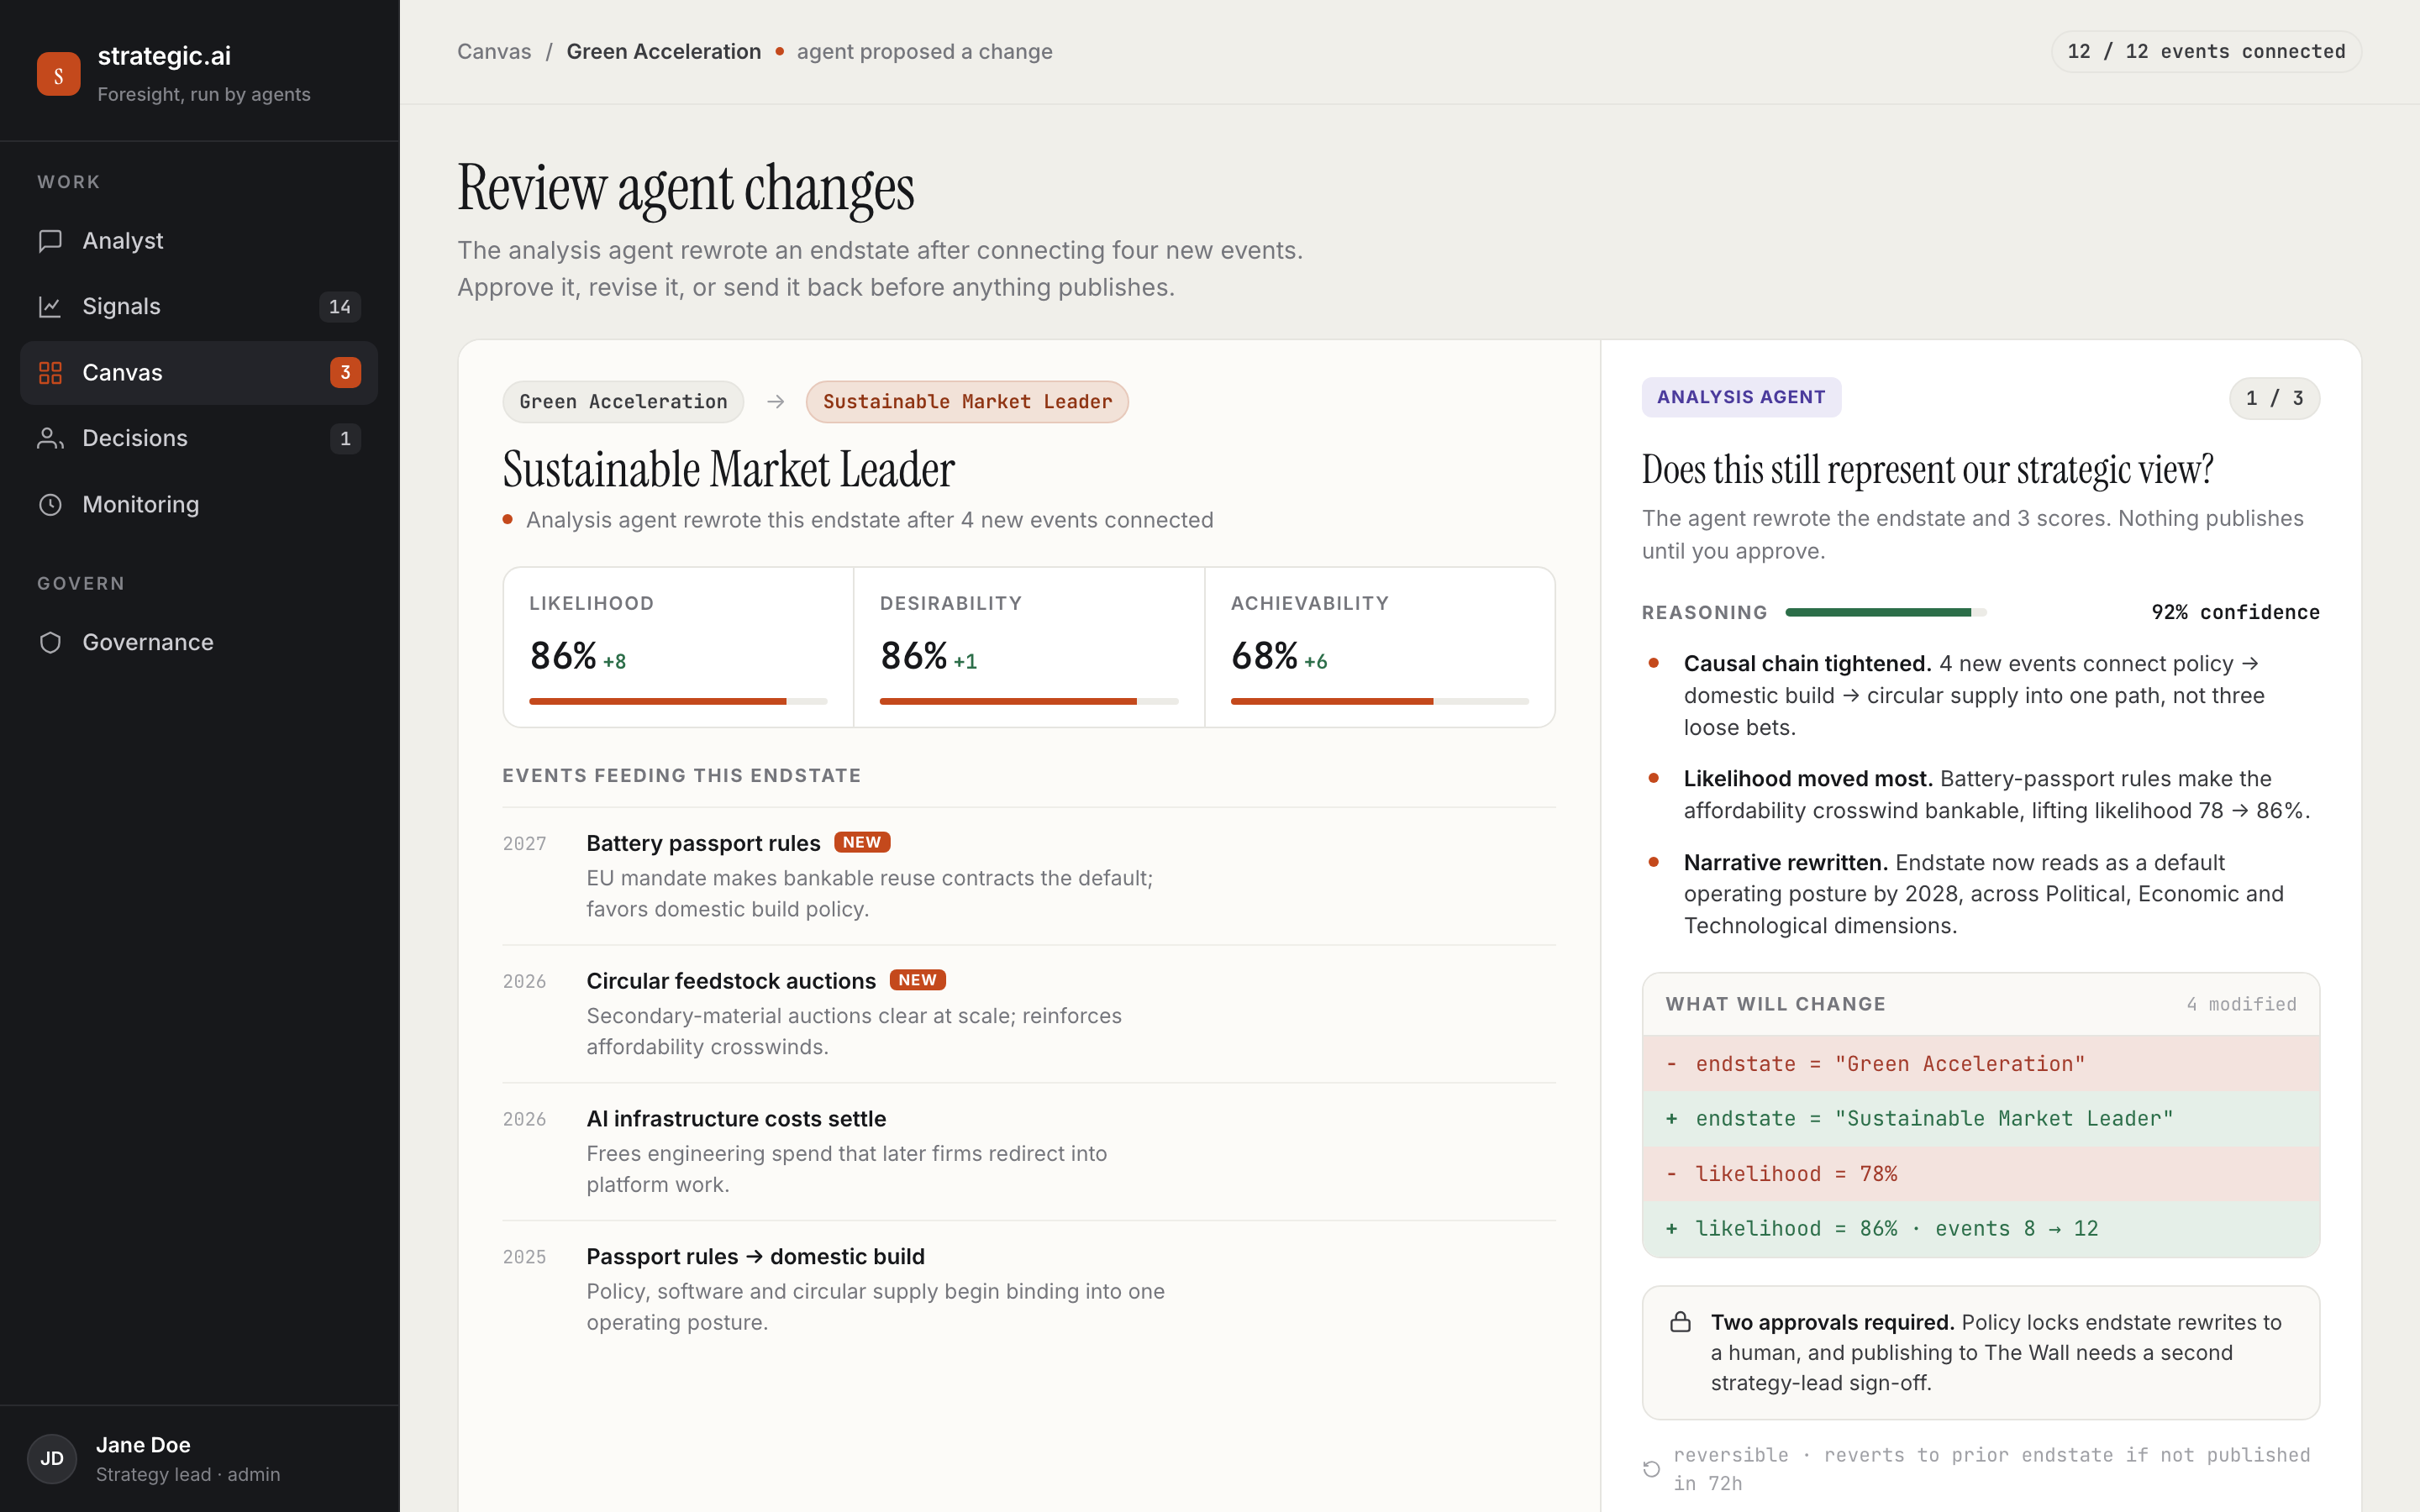Image resolution: width=2420 pixels, height=1512 pixels.
Task: Click the Likelihood 86% score
Action: coord(563,657)
